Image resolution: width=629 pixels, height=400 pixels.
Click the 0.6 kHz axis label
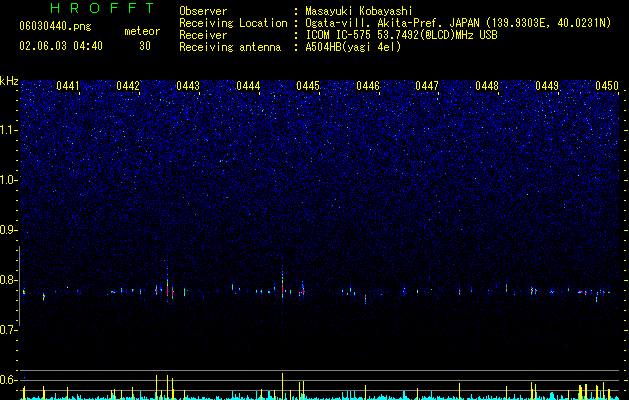pyautogui.click(x=9, y=380)
